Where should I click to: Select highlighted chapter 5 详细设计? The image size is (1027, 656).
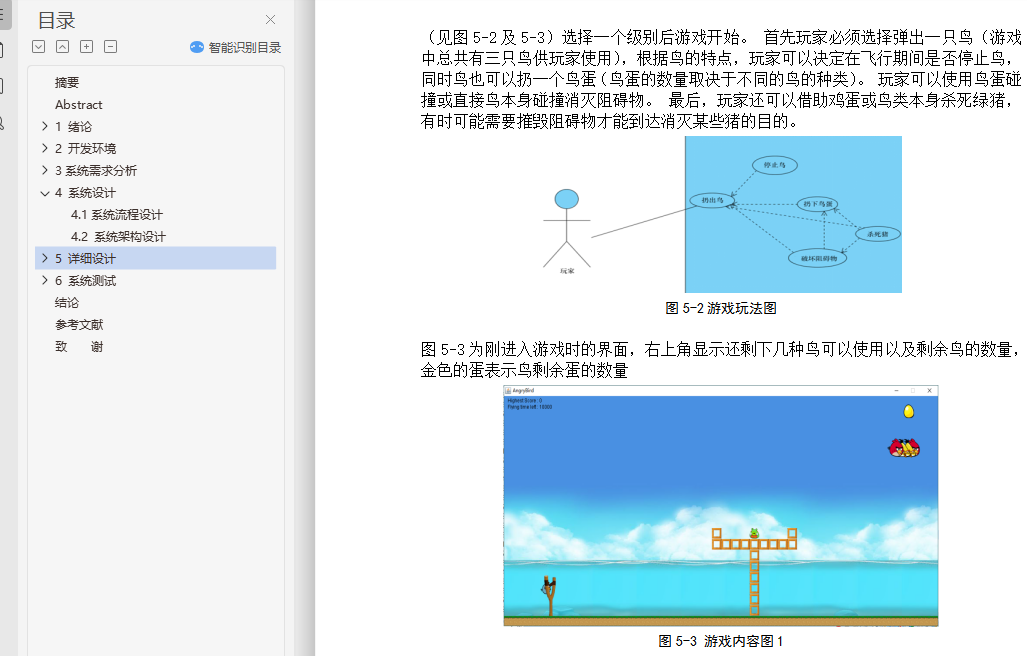[155, 258]
